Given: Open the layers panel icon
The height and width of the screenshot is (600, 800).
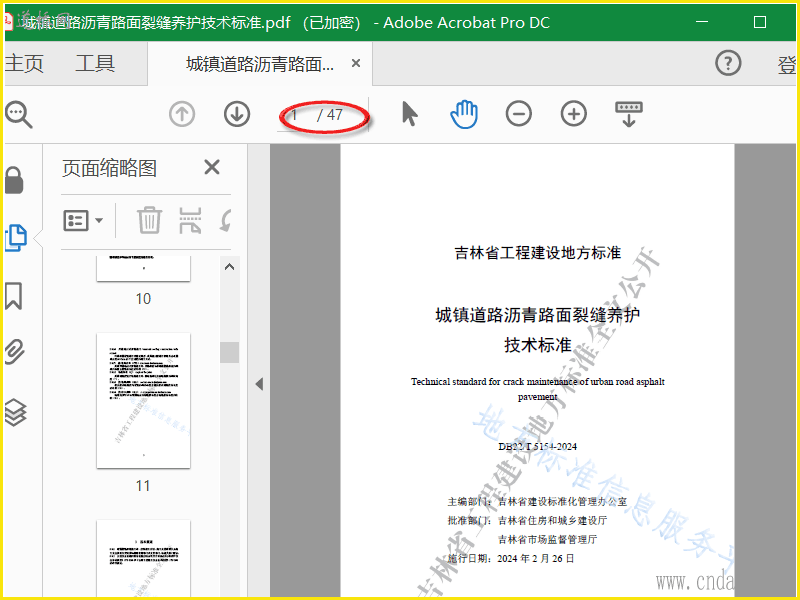Looking at the screenshot, I should pyautogui.click(x=15, y=412).
